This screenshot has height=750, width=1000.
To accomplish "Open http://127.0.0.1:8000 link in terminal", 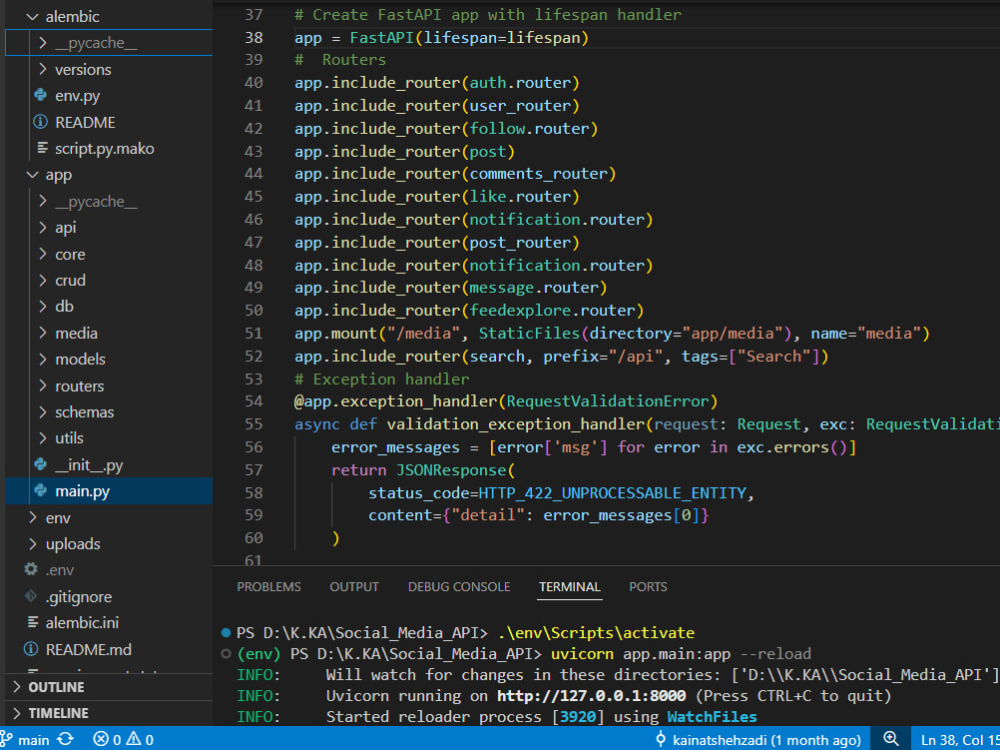I will [x=591, y=696].
